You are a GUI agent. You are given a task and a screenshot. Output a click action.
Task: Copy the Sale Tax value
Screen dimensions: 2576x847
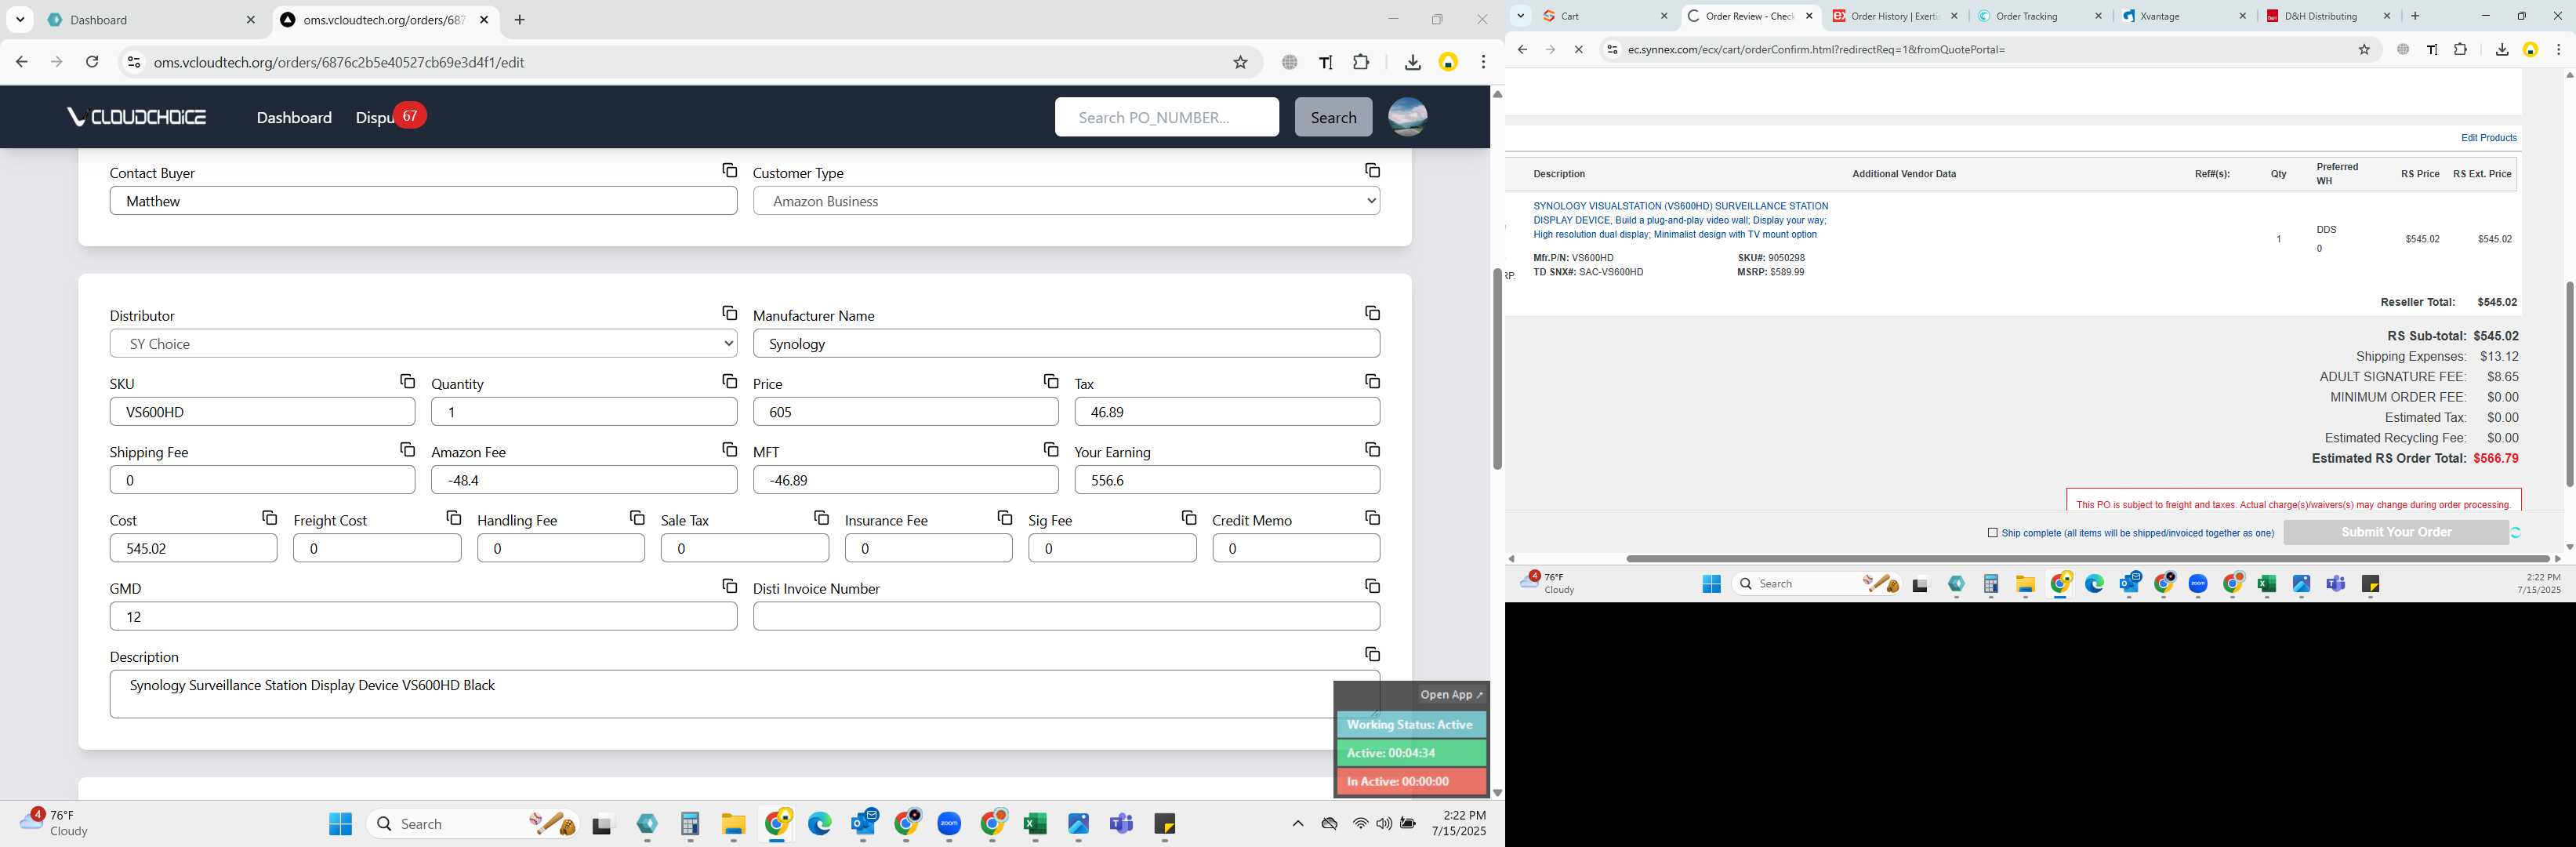[x=821, y=518]
